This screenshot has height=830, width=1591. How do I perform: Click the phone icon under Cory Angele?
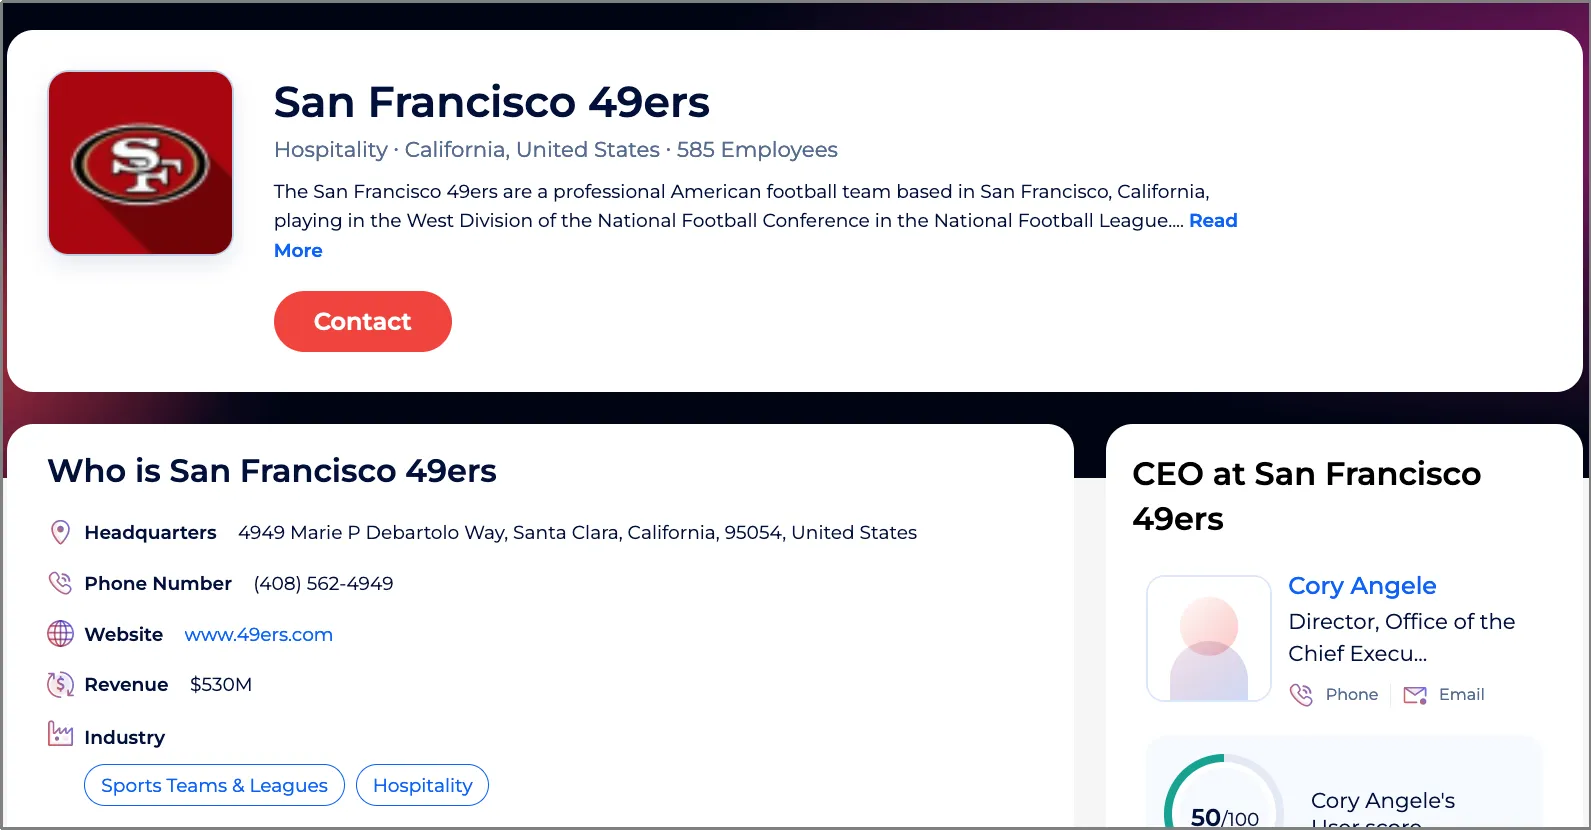point(1301,695)
